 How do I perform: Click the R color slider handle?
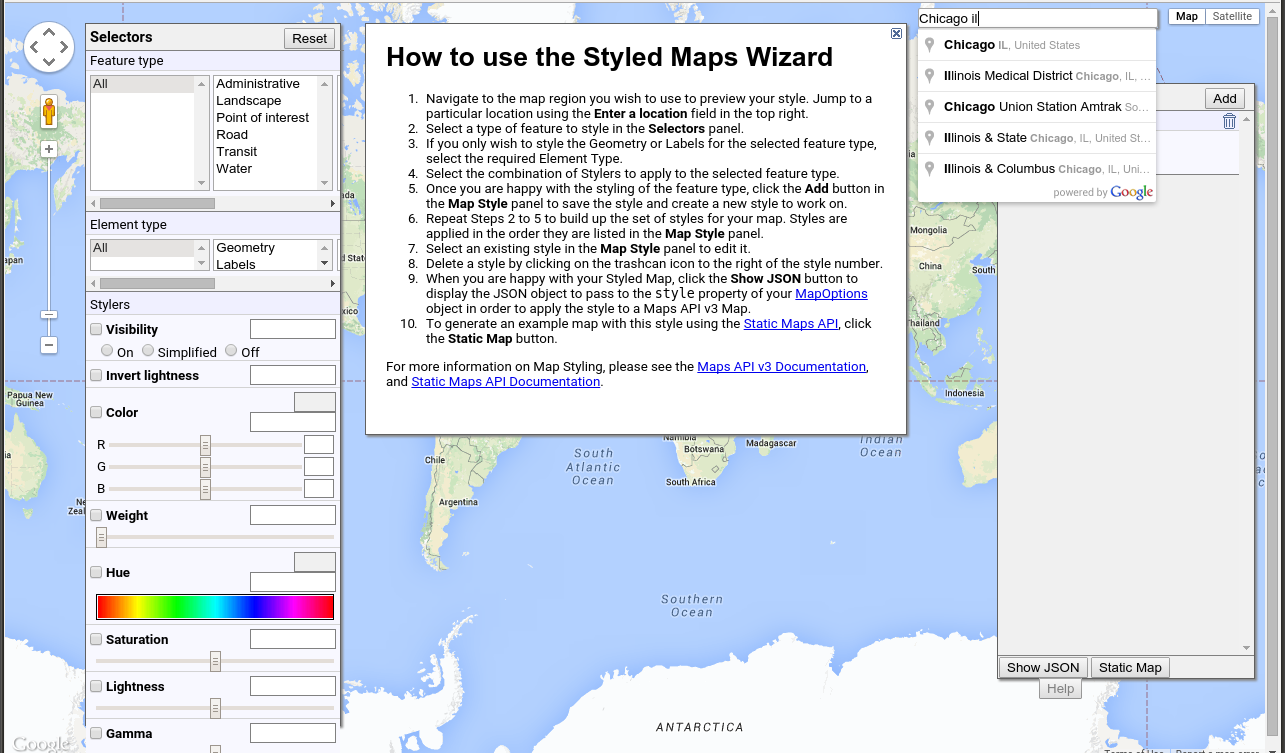click(x=205, y=445)
